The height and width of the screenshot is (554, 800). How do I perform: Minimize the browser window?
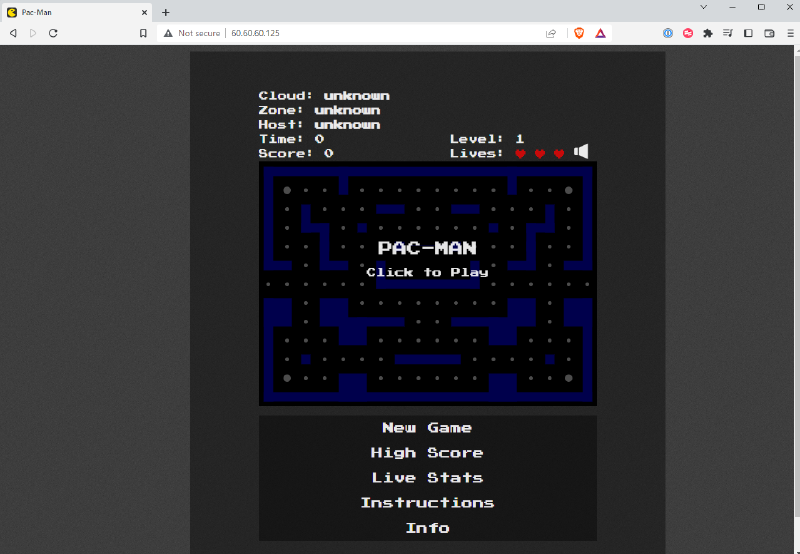(x=733, y=7)
